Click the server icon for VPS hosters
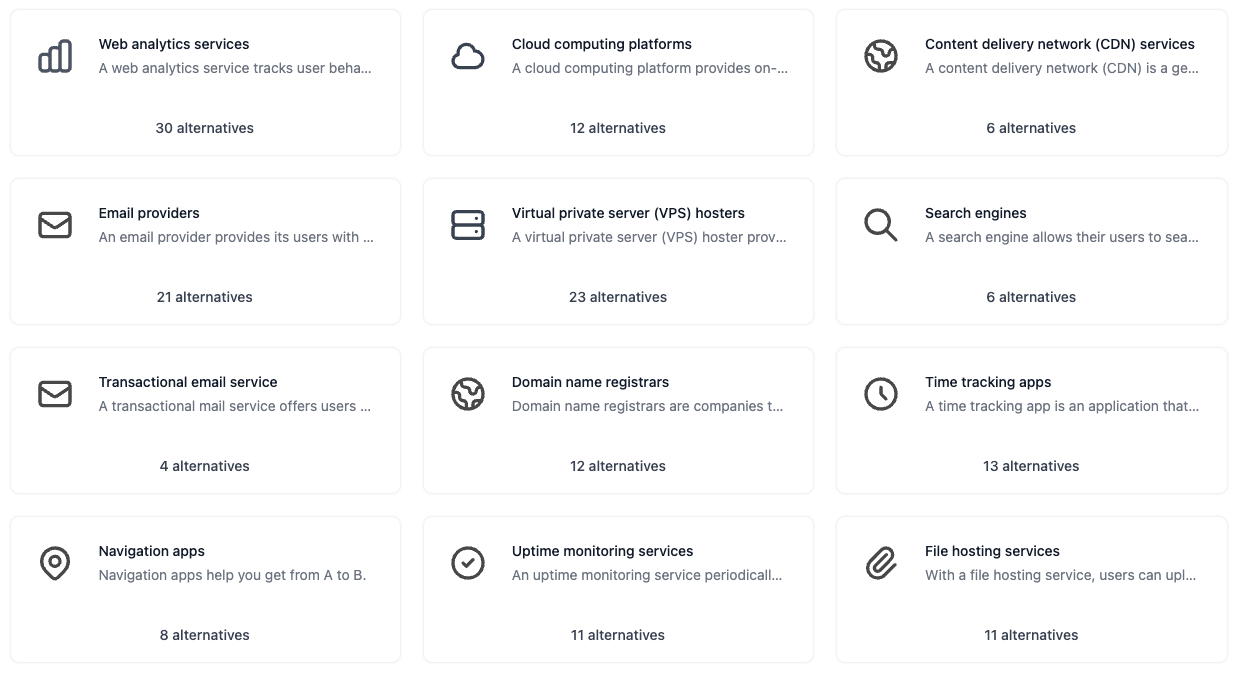The image size is (1241, 673). click(468, 225)
